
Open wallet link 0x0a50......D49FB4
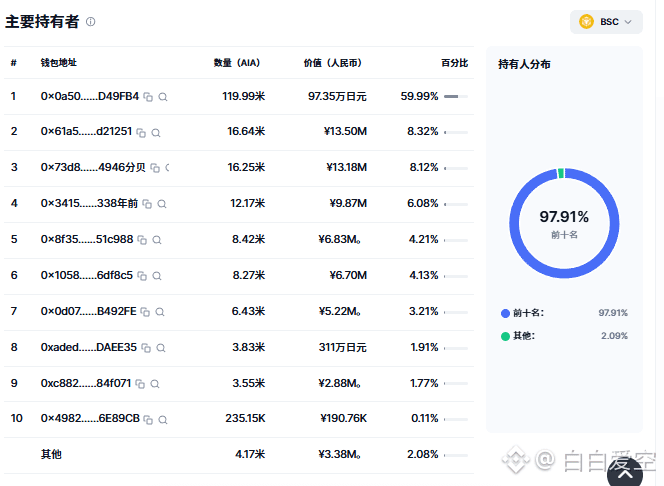90,97
